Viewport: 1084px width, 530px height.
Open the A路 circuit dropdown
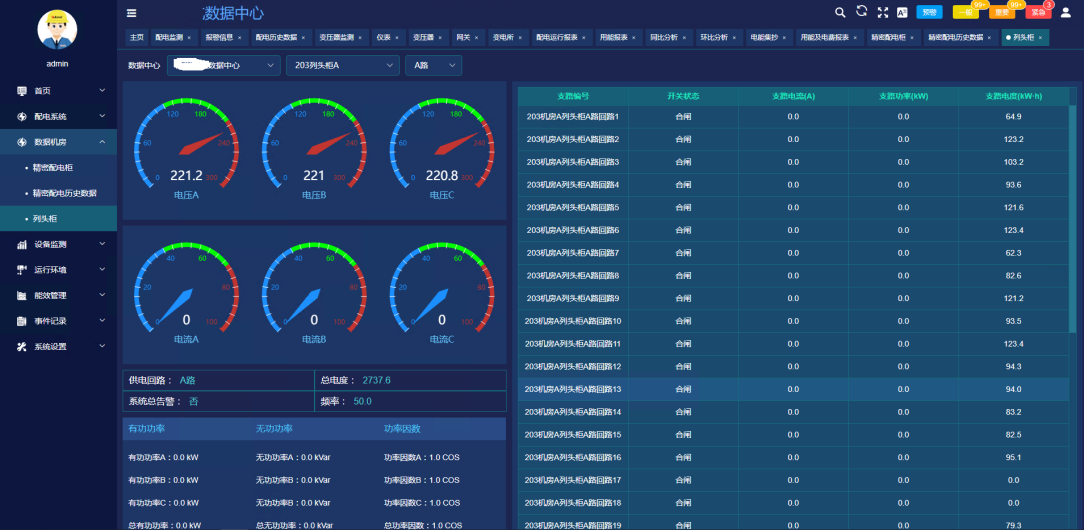point(433,65)
